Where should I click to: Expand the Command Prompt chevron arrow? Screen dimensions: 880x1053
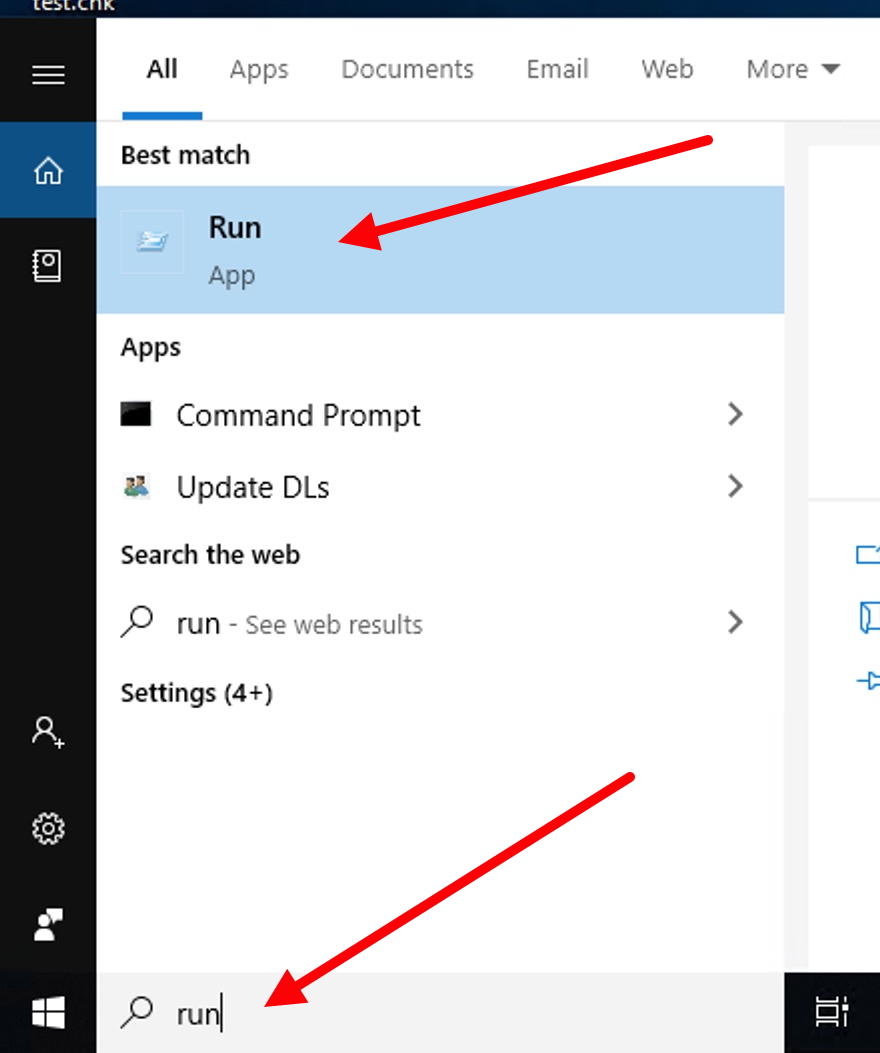(x=735, y=414)
